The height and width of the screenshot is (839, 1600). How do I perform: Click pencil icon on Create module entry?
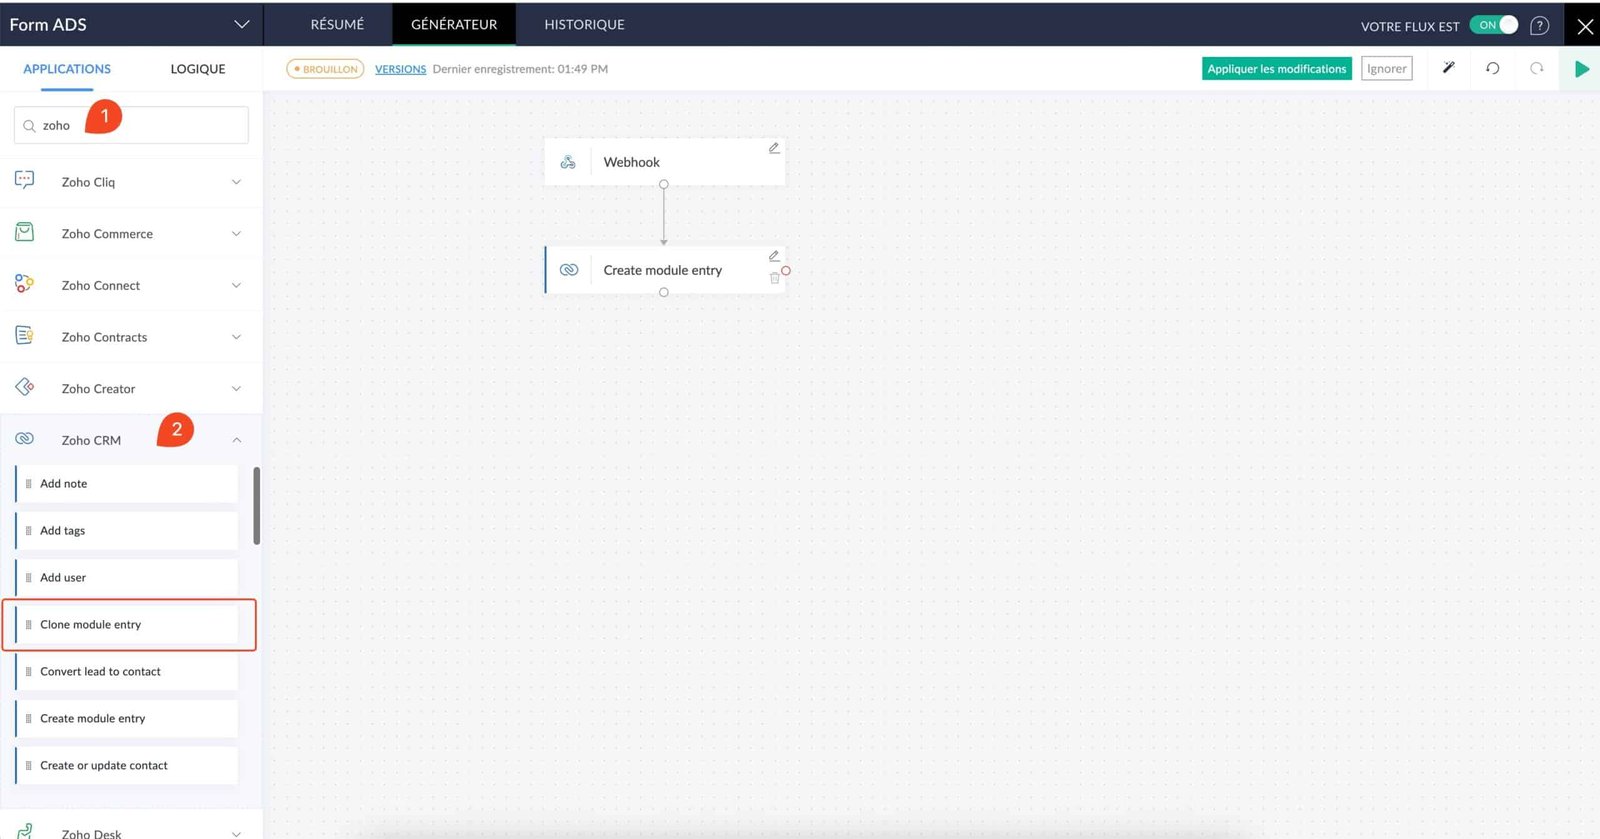(773, 256)
